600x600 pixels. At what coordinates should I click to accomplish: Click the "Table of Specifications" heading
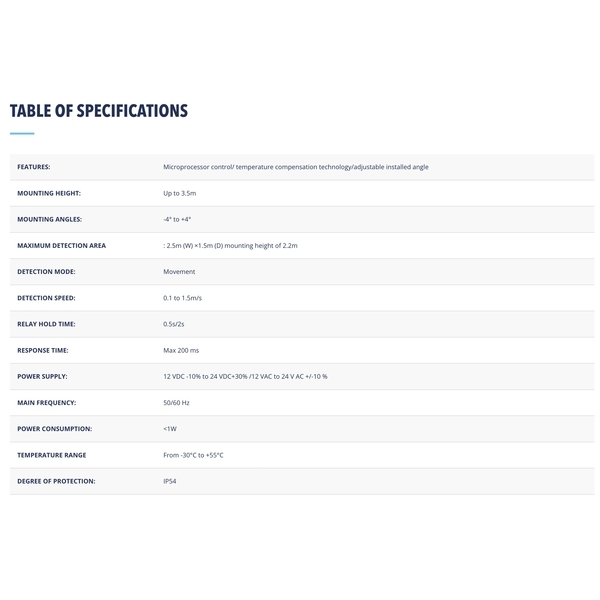tap(99, 110)
